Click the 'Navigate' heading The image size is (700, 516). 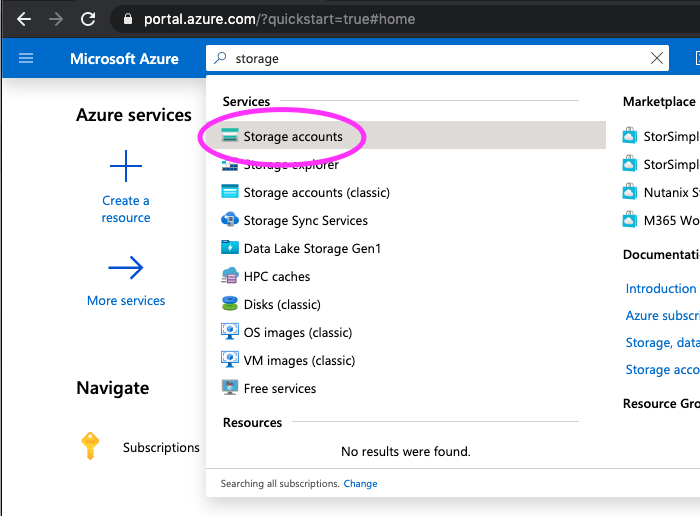click(x=112, y=388)
